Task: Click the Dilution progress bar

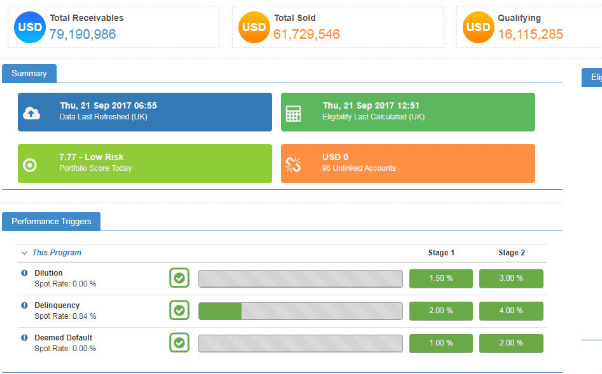Action: [300, 279]
